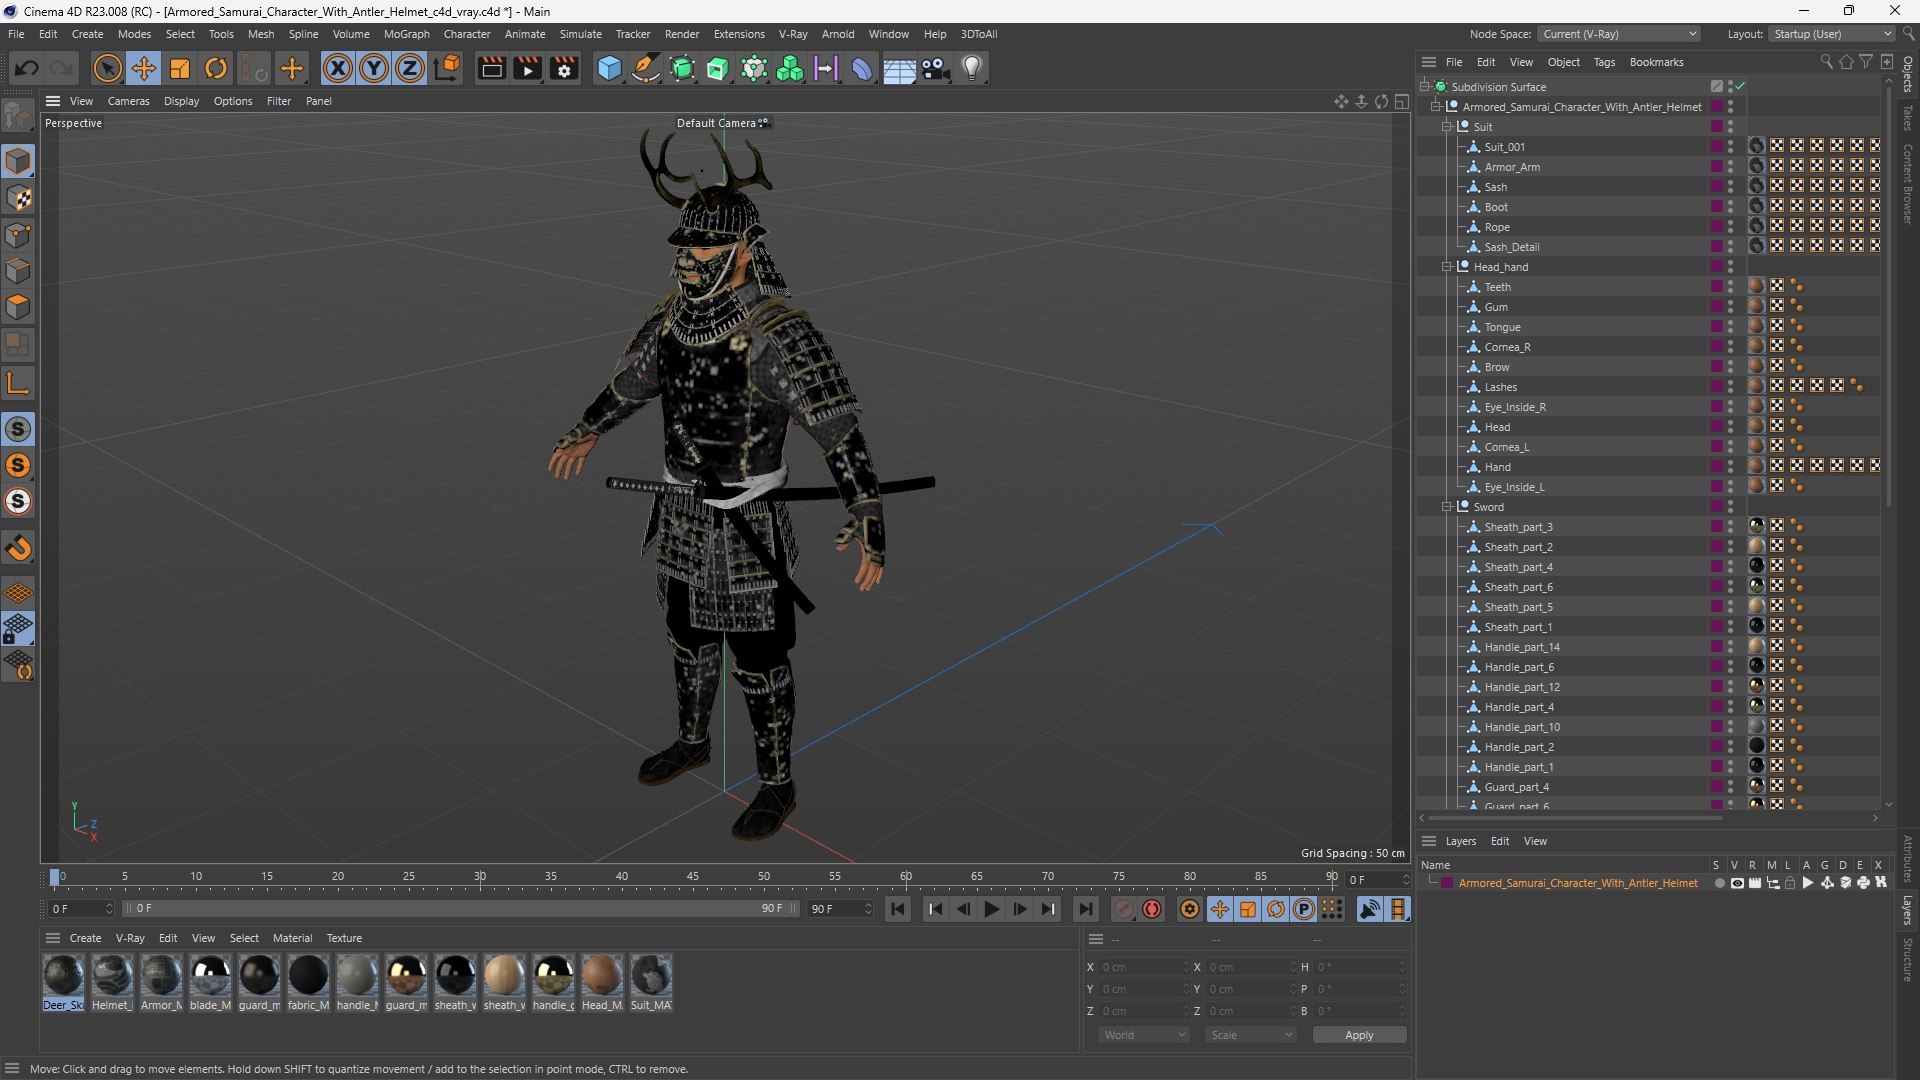Click the Live Selection tool

107,68
